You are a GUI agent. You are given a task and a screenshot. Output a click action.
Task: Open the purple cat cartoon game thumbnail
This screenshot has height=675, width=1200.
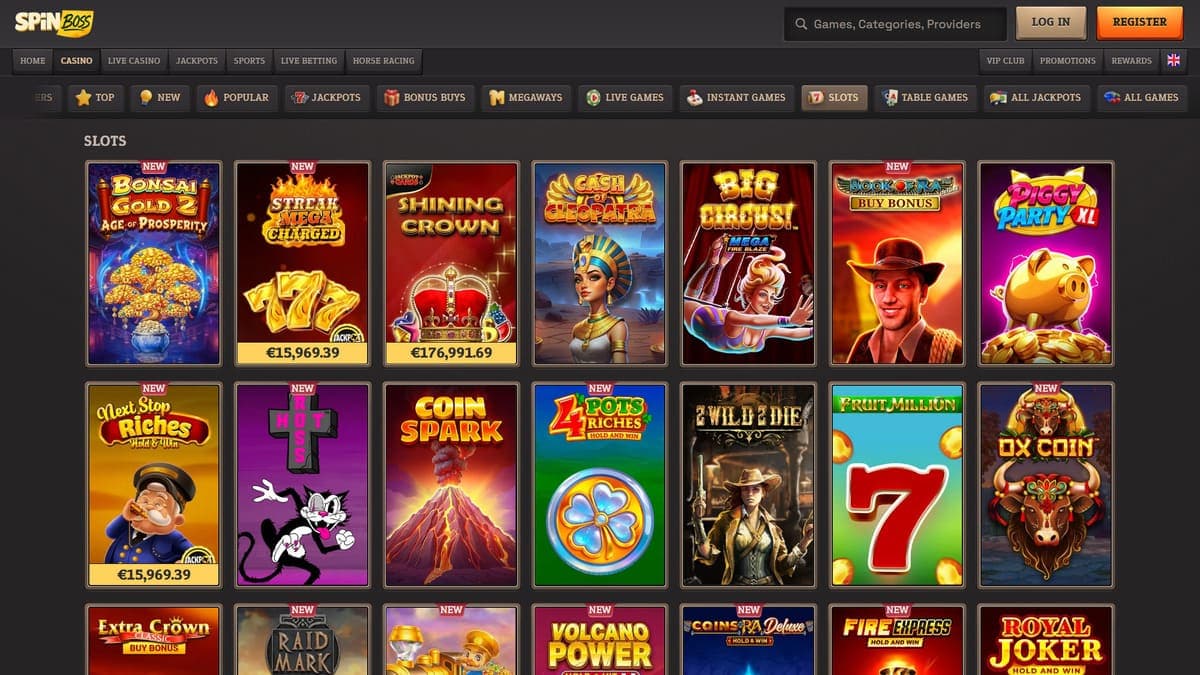coord(302,485)
